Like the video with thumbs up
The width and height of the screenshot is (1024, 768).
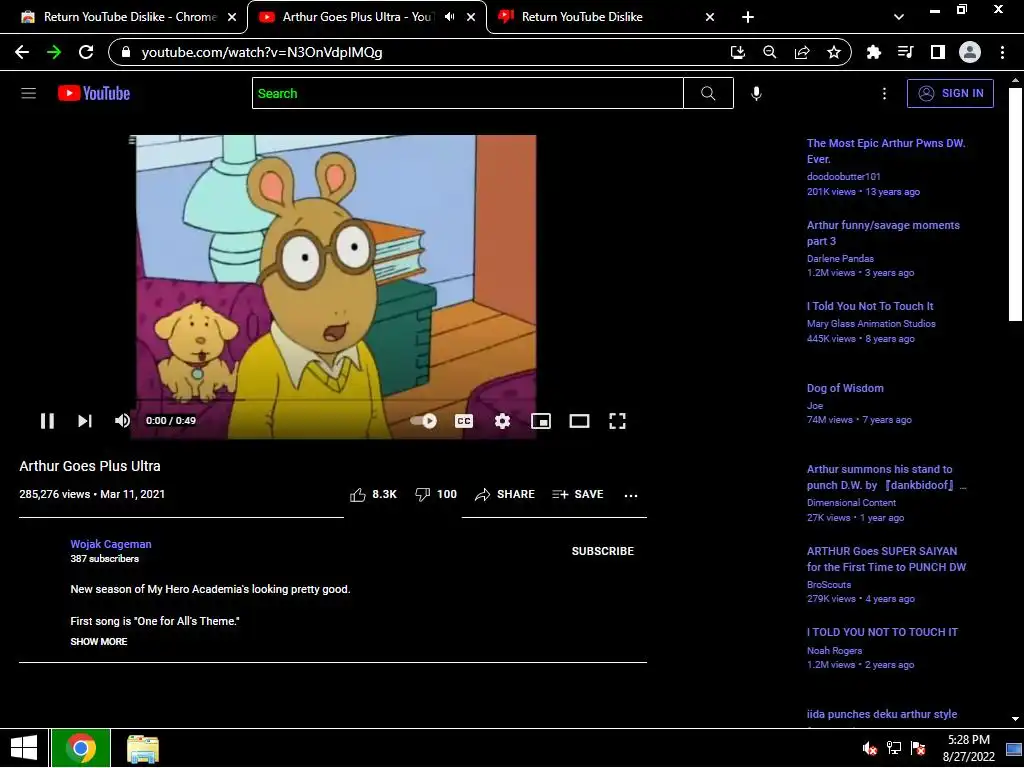click(373, 494)
